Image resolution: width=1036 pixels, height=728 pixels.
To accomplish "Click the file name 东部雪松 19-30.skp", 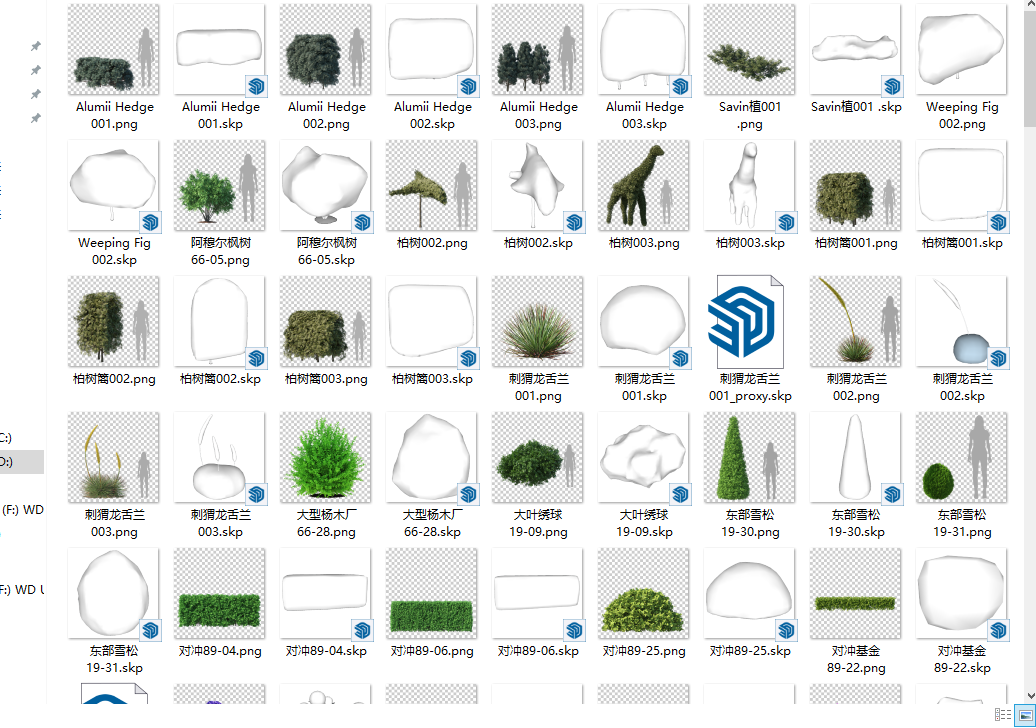I will coord(856,523).
